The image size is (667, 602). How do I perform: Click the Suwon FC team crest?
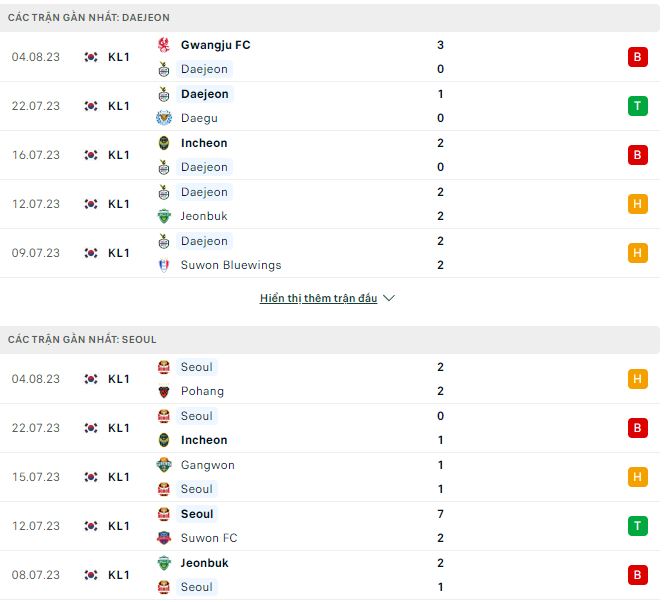164,538
